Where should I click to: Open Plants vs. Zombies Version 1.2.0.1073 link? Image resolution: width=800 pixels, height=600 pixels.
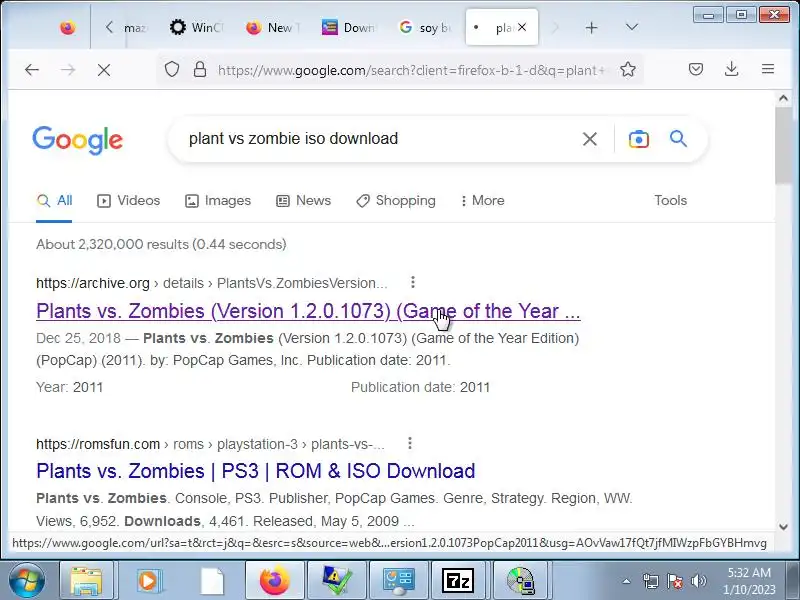tap(308, 311)
